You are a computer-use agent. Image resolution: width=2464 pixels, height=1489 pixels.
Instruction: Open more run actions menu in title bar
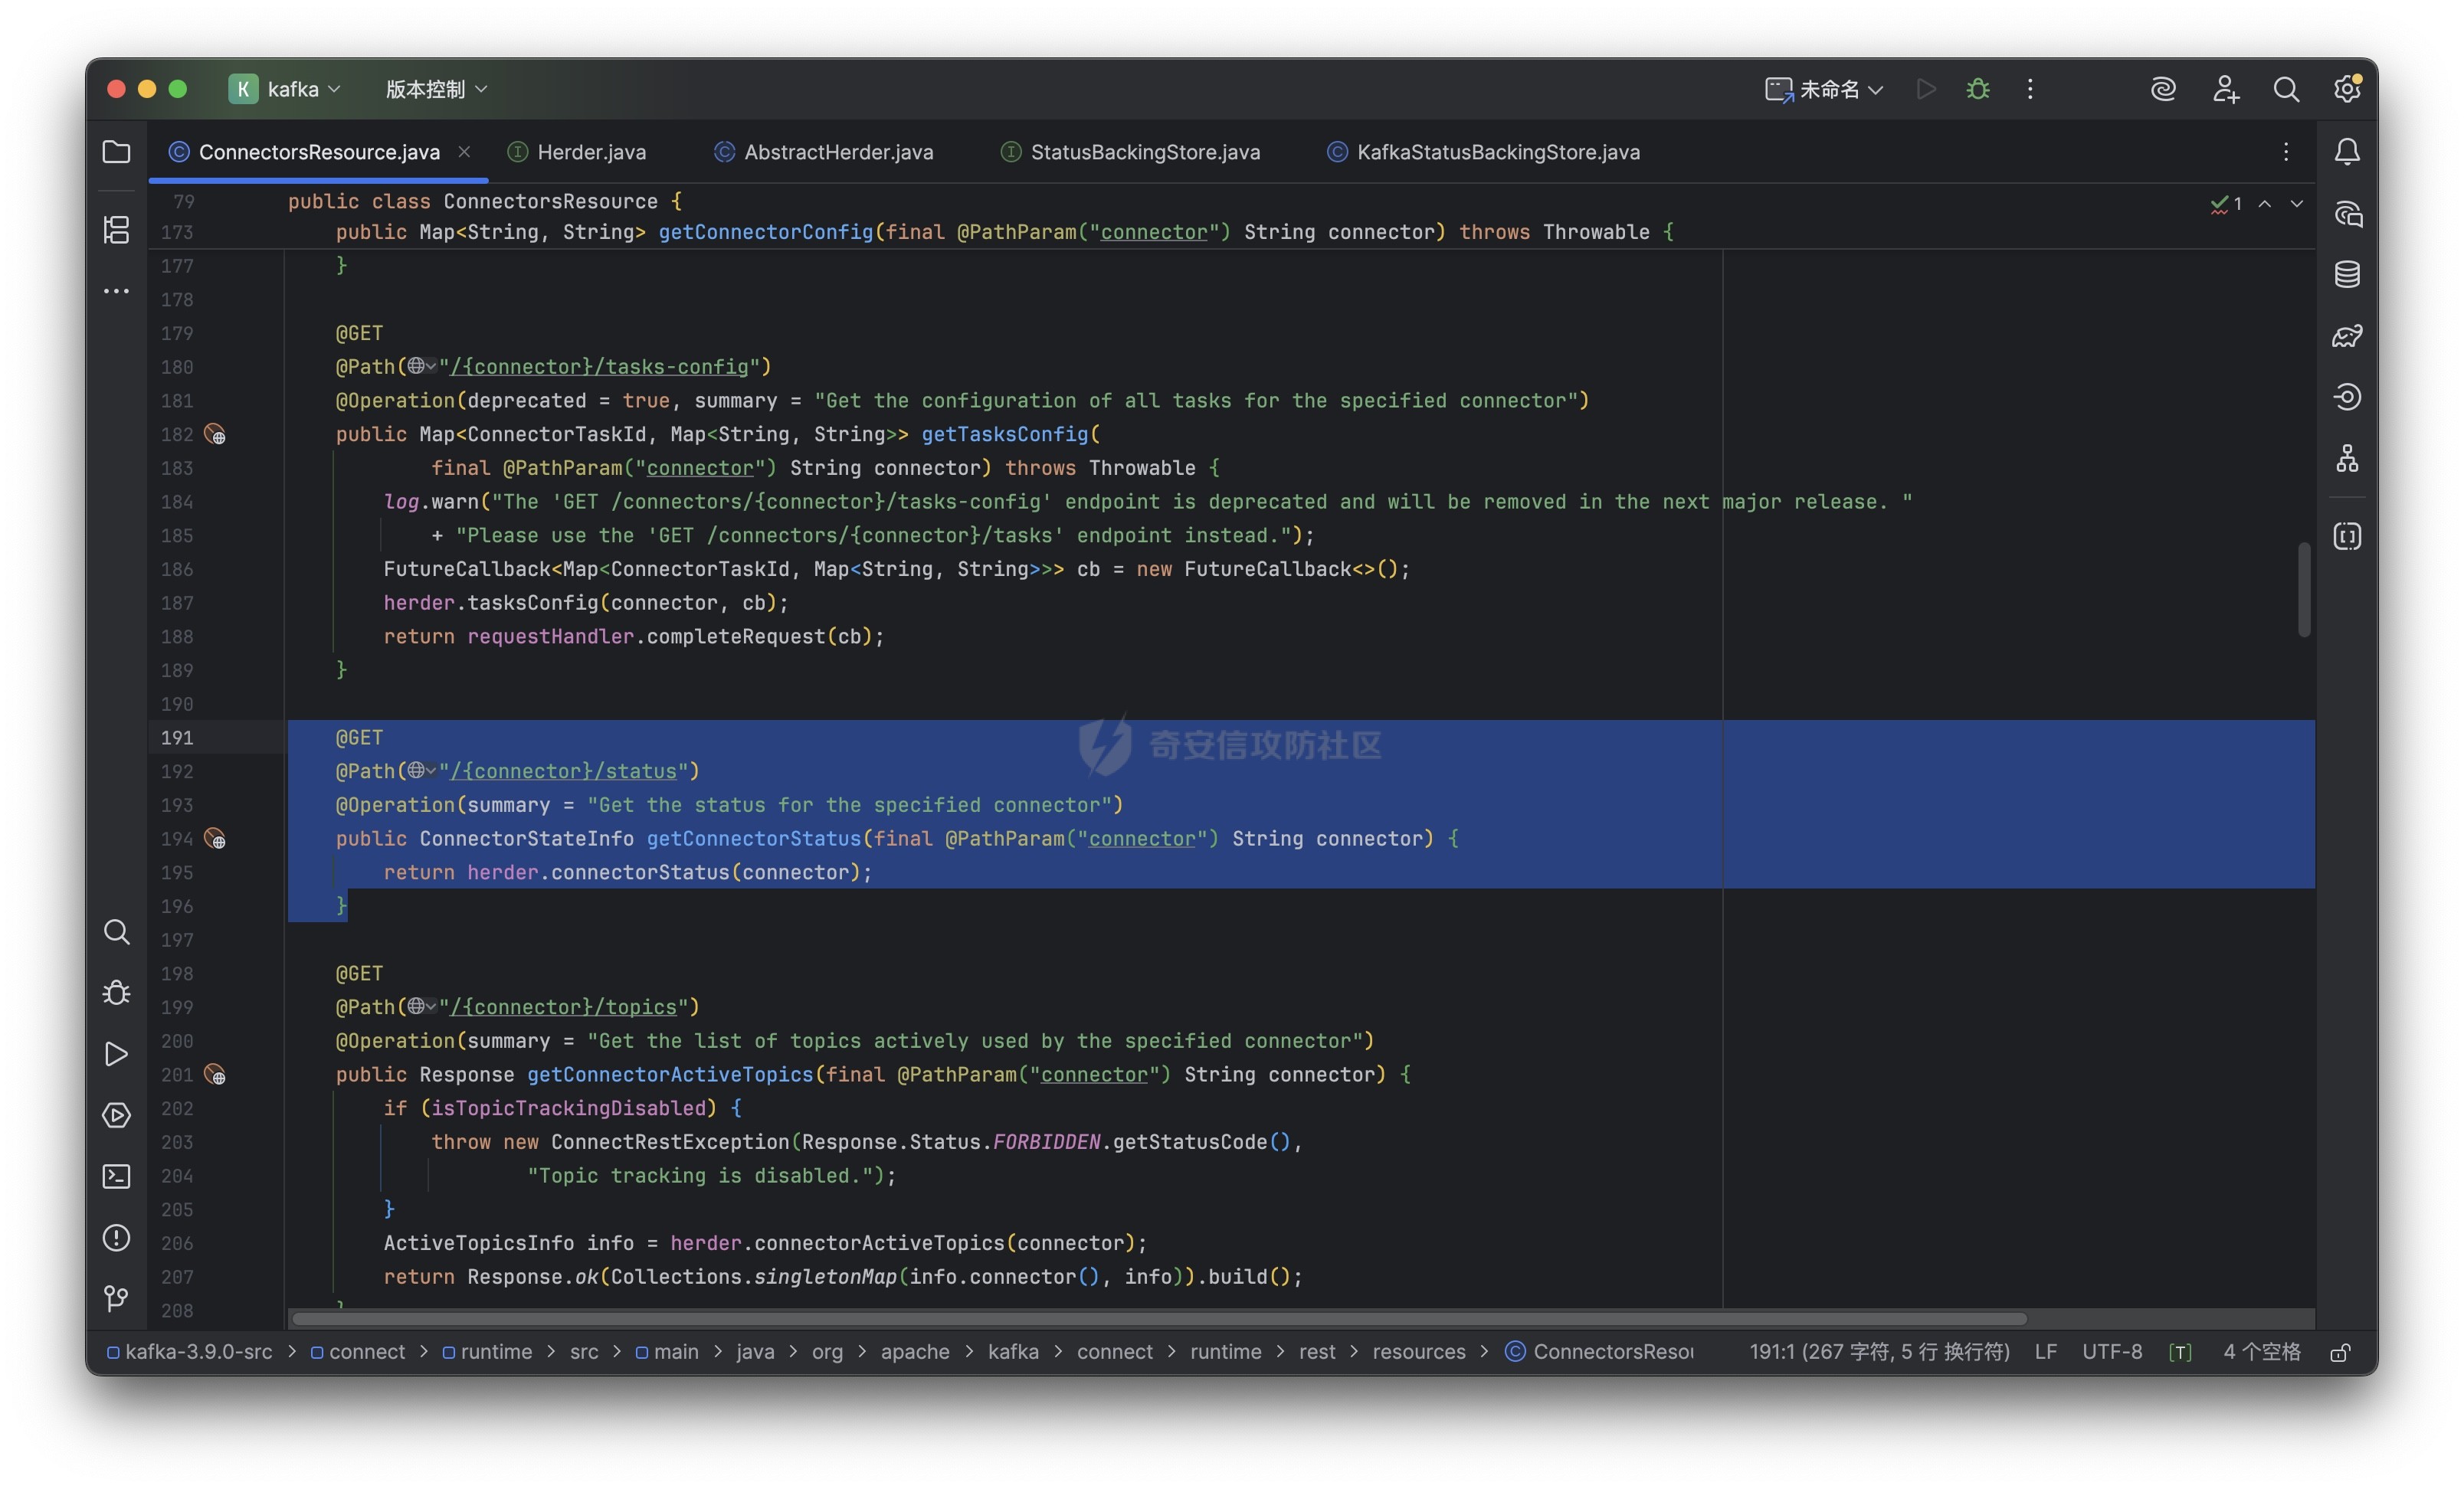click(2030, 89)
